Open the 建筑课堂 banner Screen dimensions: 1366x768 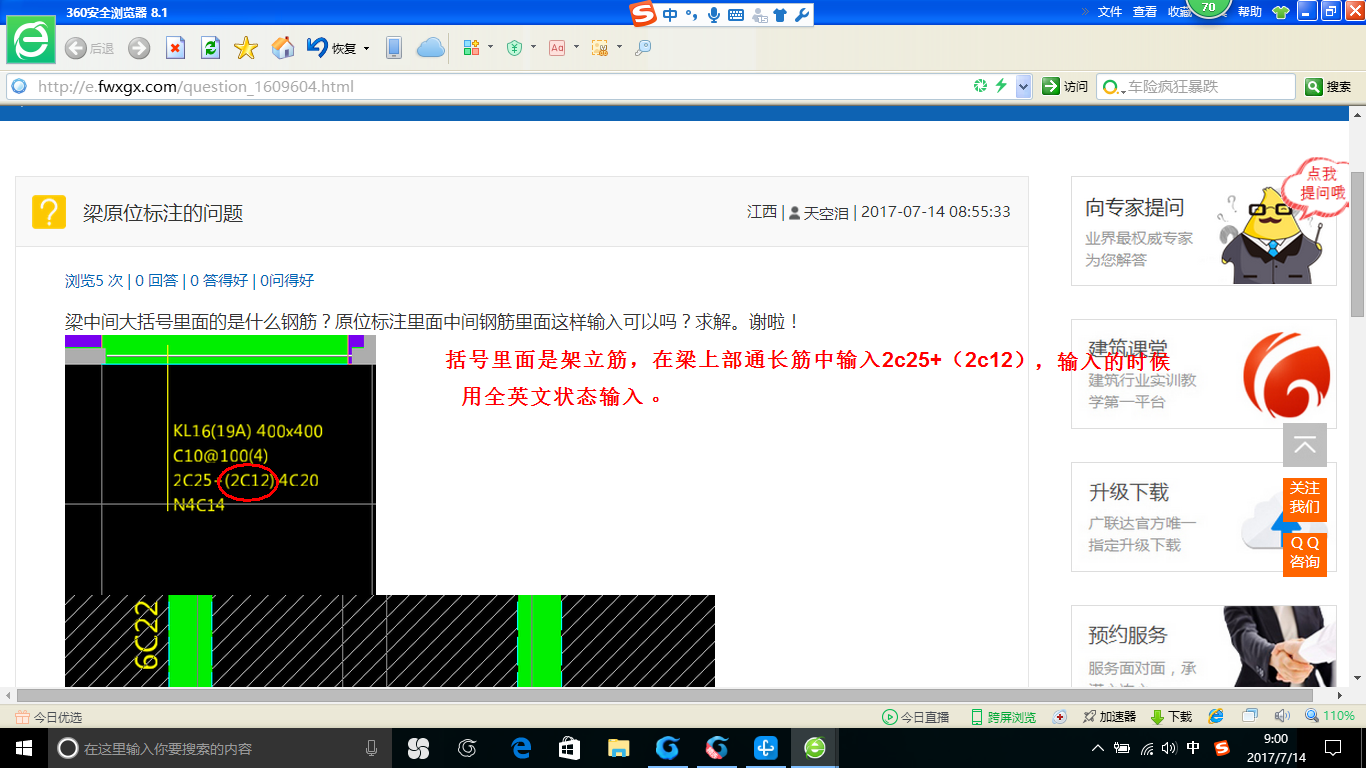[1204, 374]
